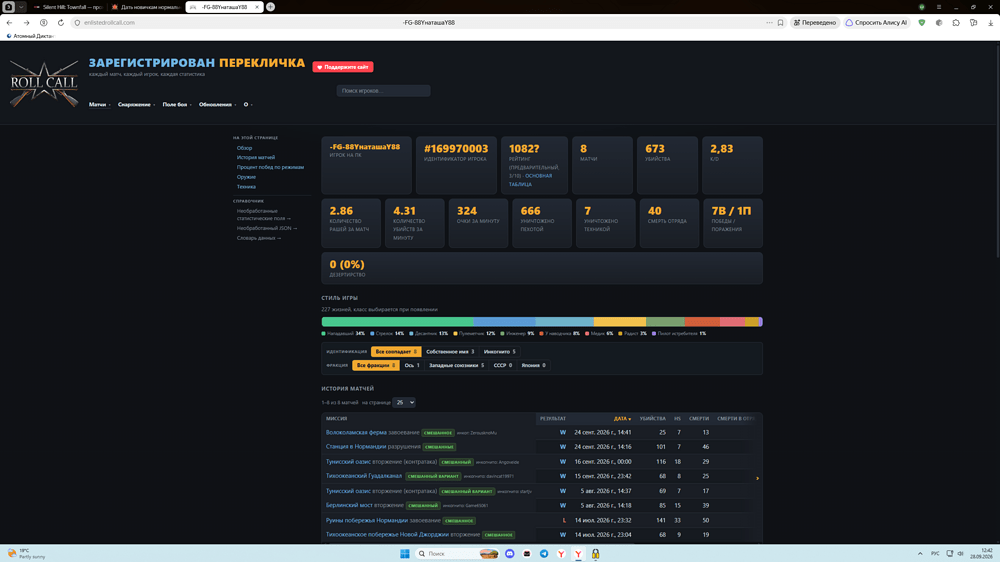The height and width of the screenshot is (562, 1000).
Task: Click the Переведено translation button
Action: pos(814,22)
